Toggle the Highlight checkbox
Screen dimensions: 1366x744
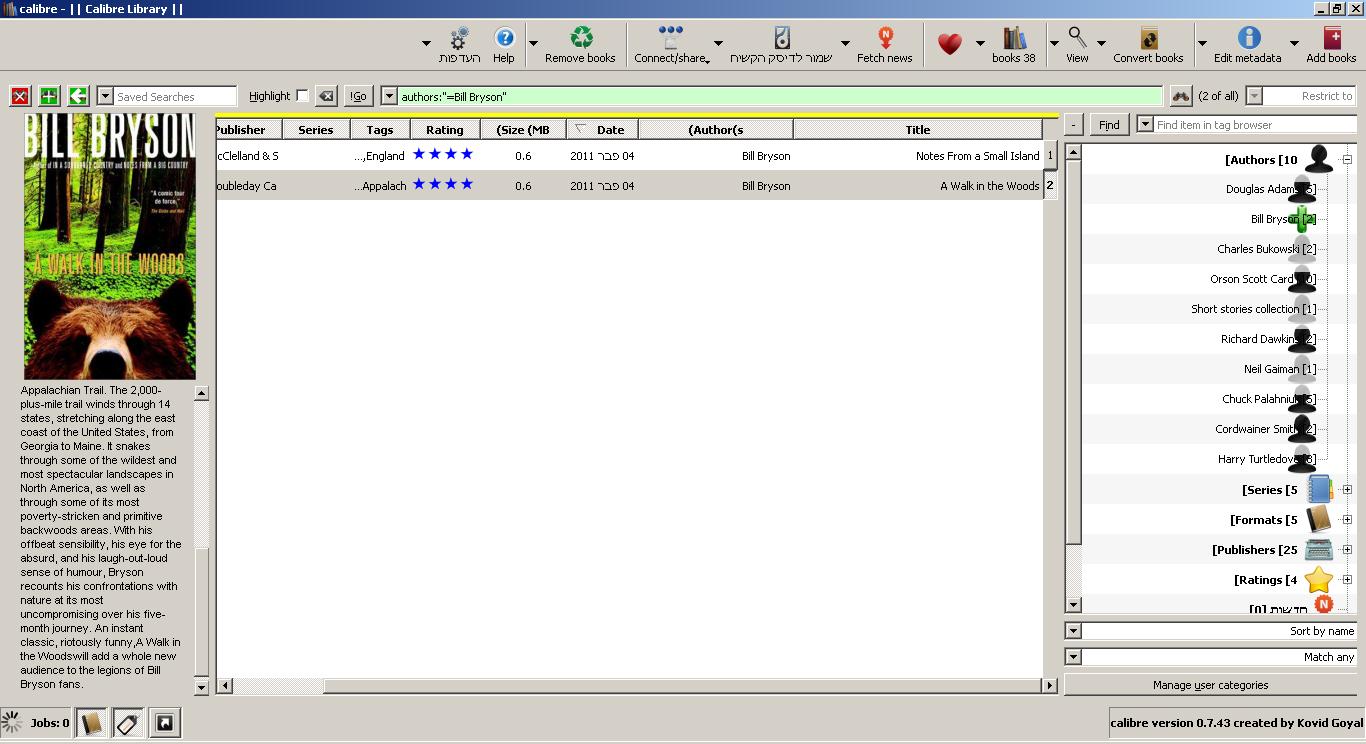(x=302, y=96)
